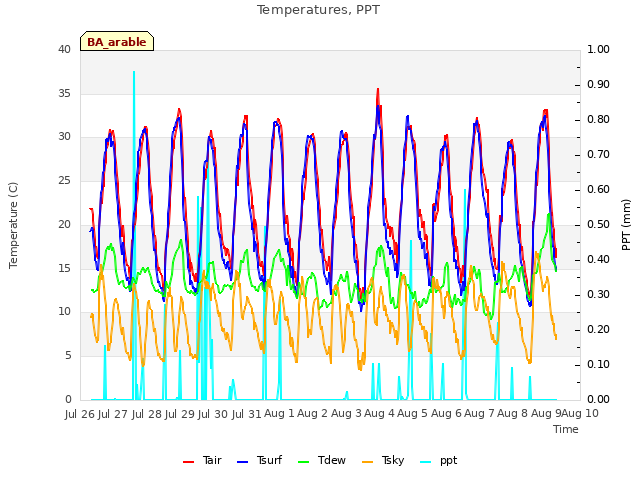Click the ppt legend label
Viewport: 640px width, 480px height.
(449, 461)
